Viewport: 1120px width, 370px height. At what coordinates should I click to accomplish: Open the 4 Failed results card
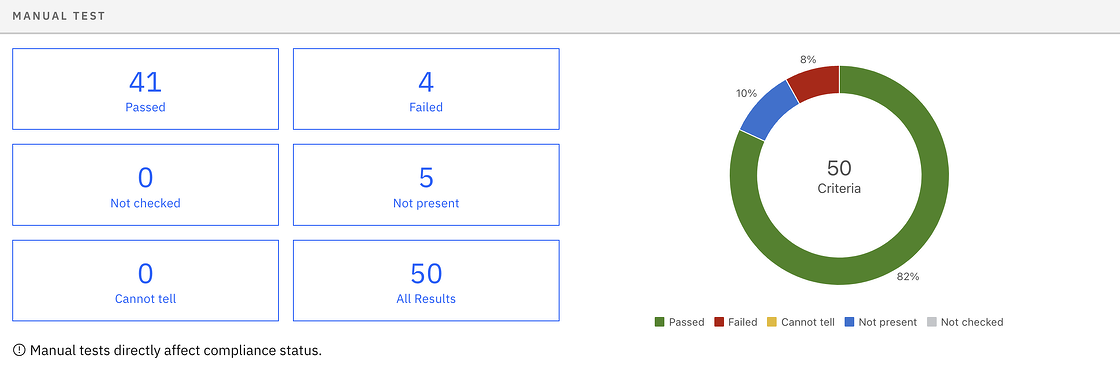426,89
